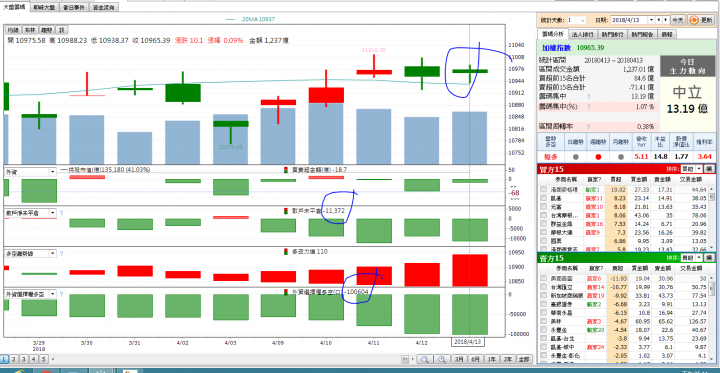The height and width of the screenshot is (373, 720).
Task: Click the 2018/4/13 date marker on axis
Action: [468, 342]
